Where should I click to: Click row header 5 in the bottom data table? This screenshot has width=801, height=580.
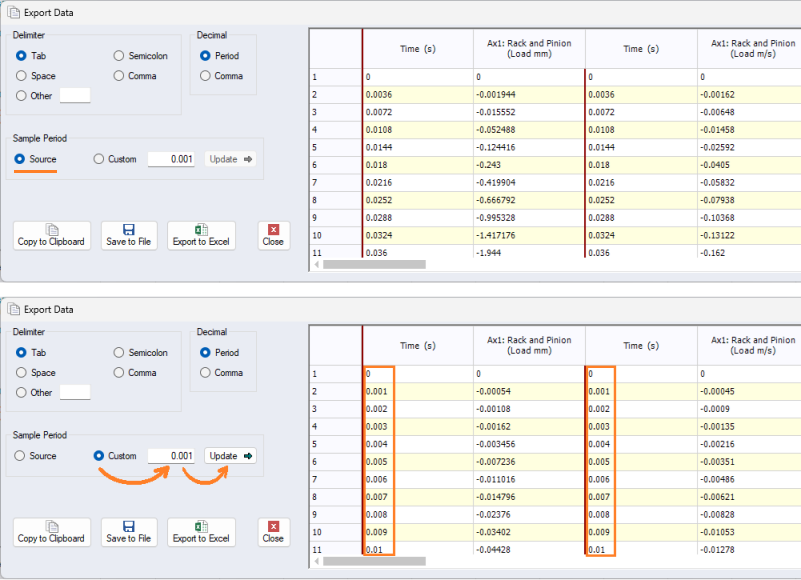[x=335, y=444]
